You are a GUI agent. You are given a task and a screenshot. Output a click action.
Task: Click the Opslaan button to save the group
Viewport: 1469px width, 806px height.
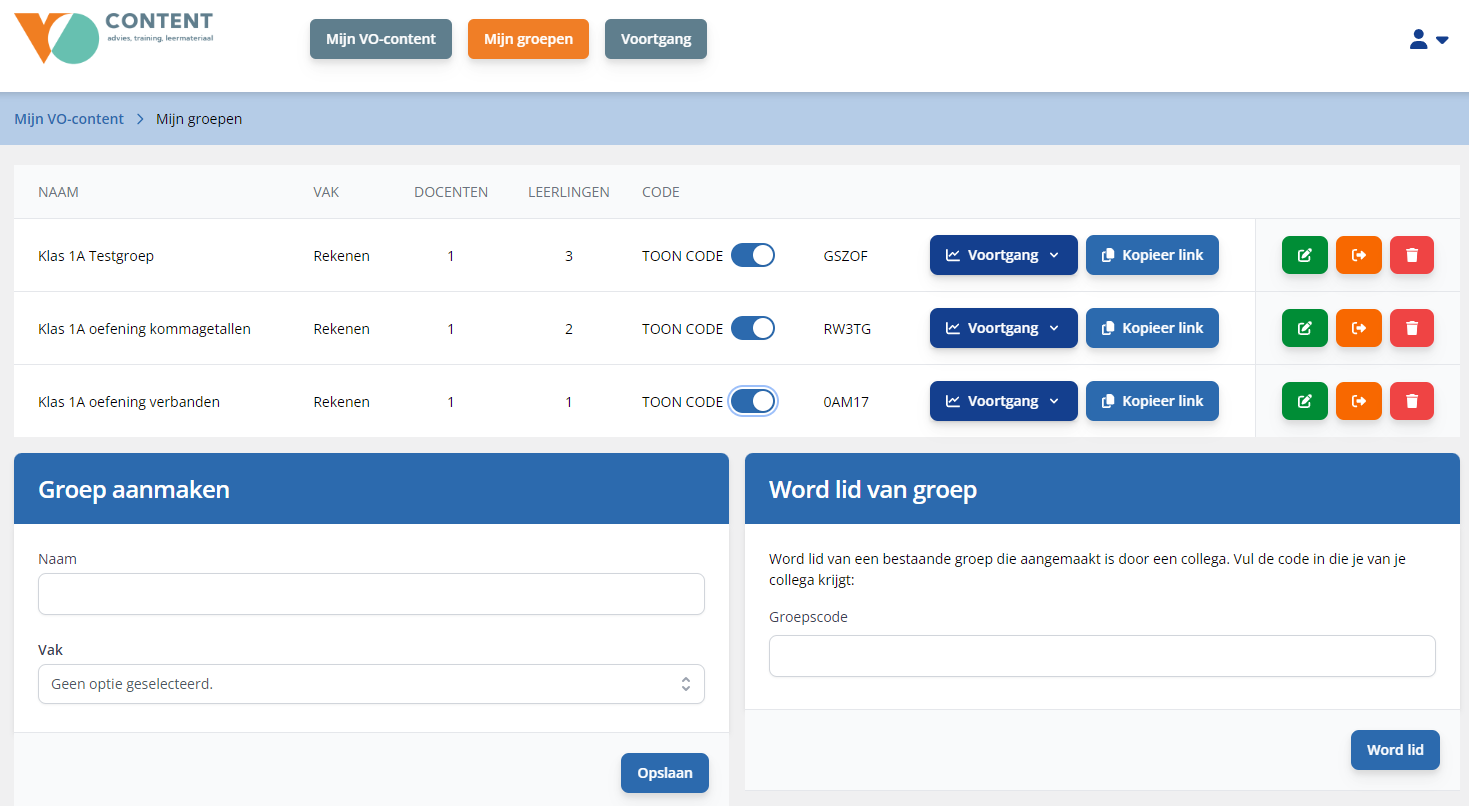coord(664,773)
